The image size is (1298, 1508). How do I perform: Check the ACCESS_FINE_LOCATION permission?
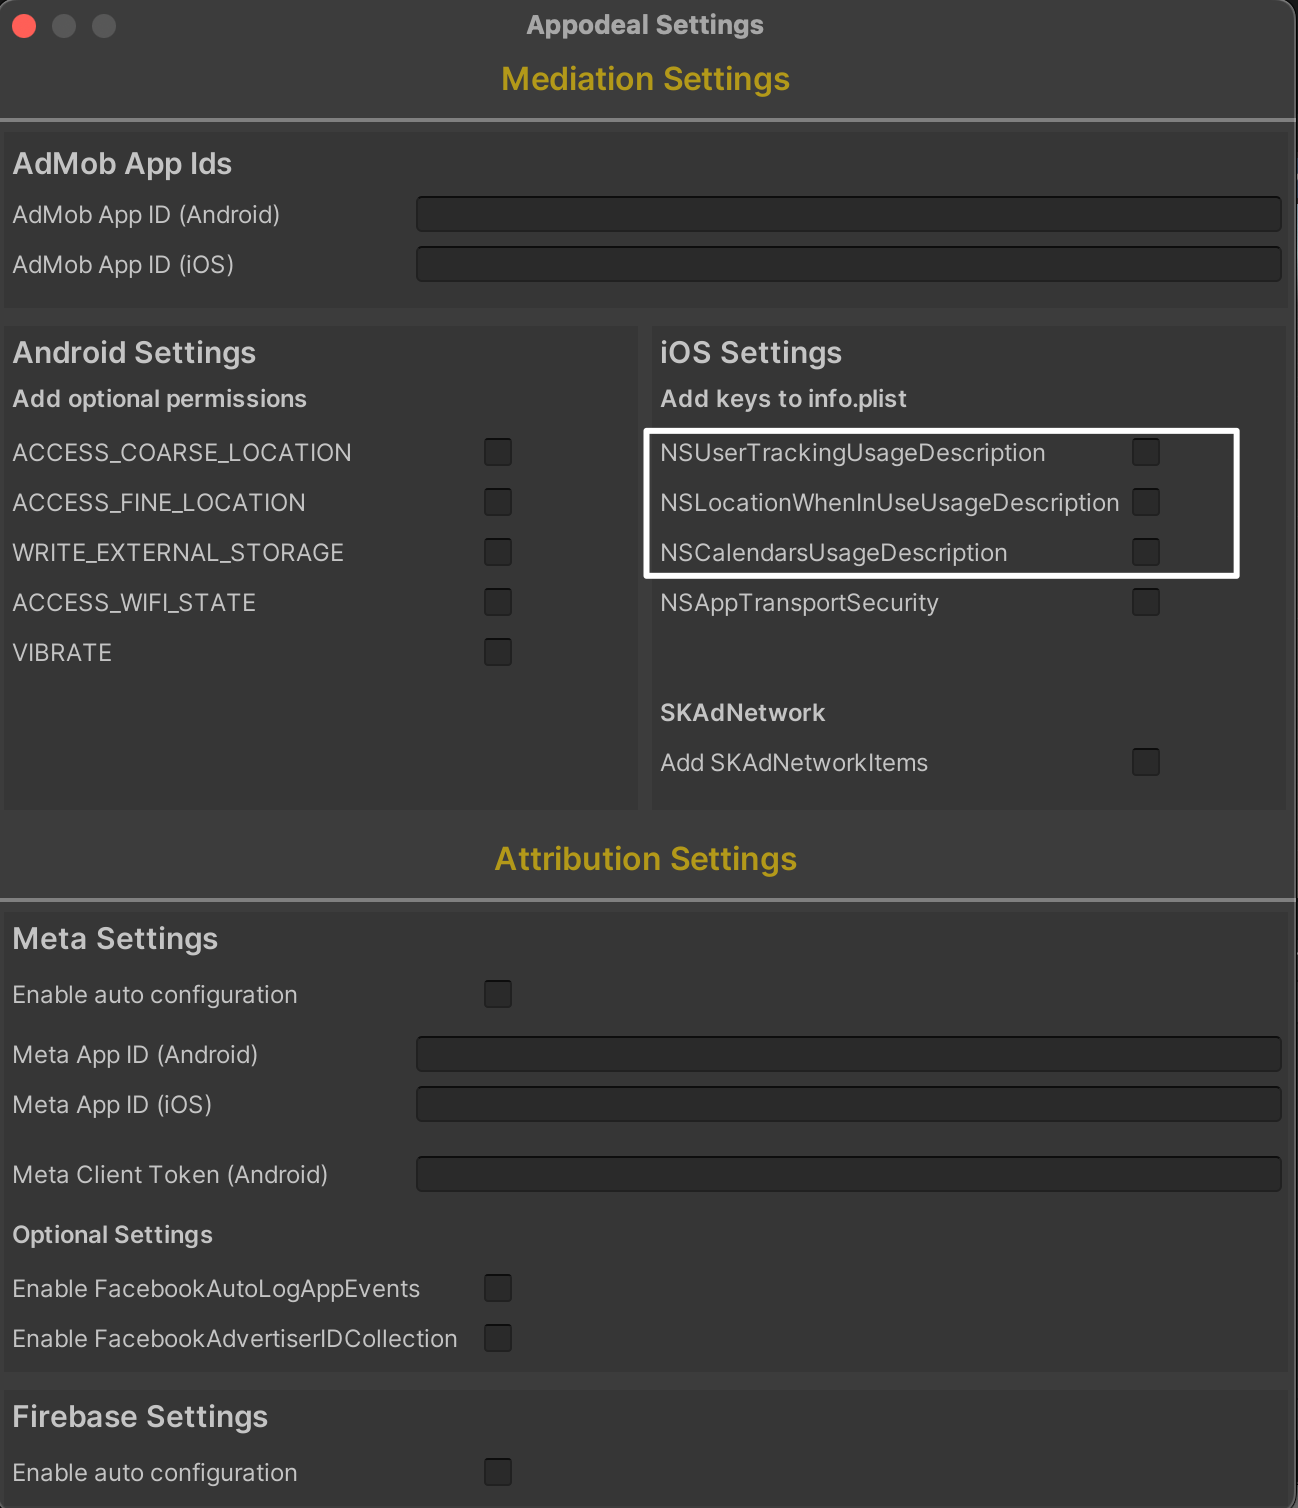coord(498,502)
